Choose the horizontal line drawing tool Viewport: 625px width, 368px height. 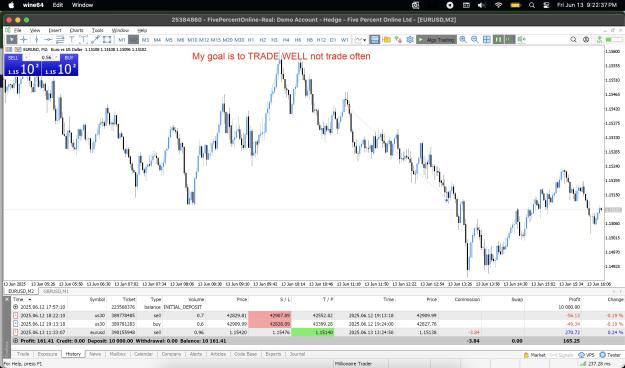pyautogui.click(x=48, y=39)
